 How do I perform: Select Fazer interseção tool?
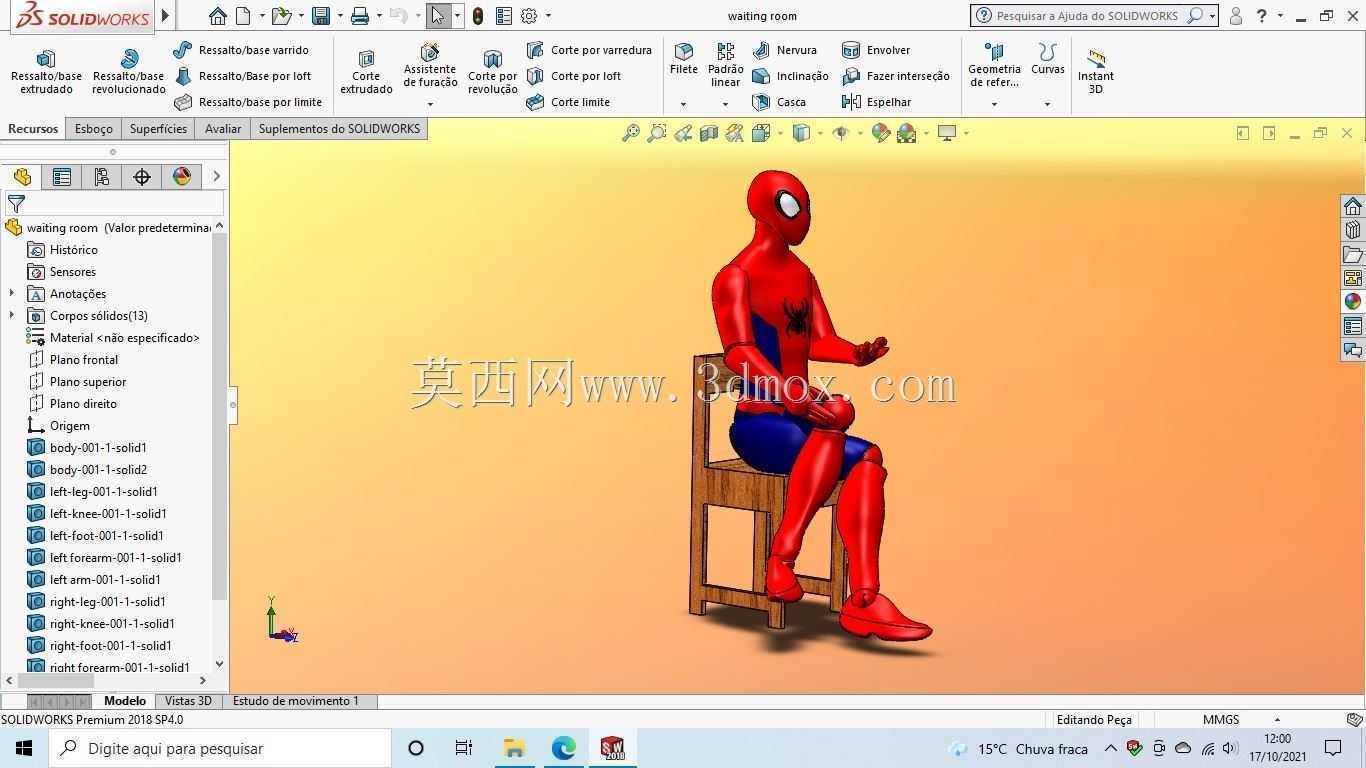pyautogui.click(x=896, y=76)
